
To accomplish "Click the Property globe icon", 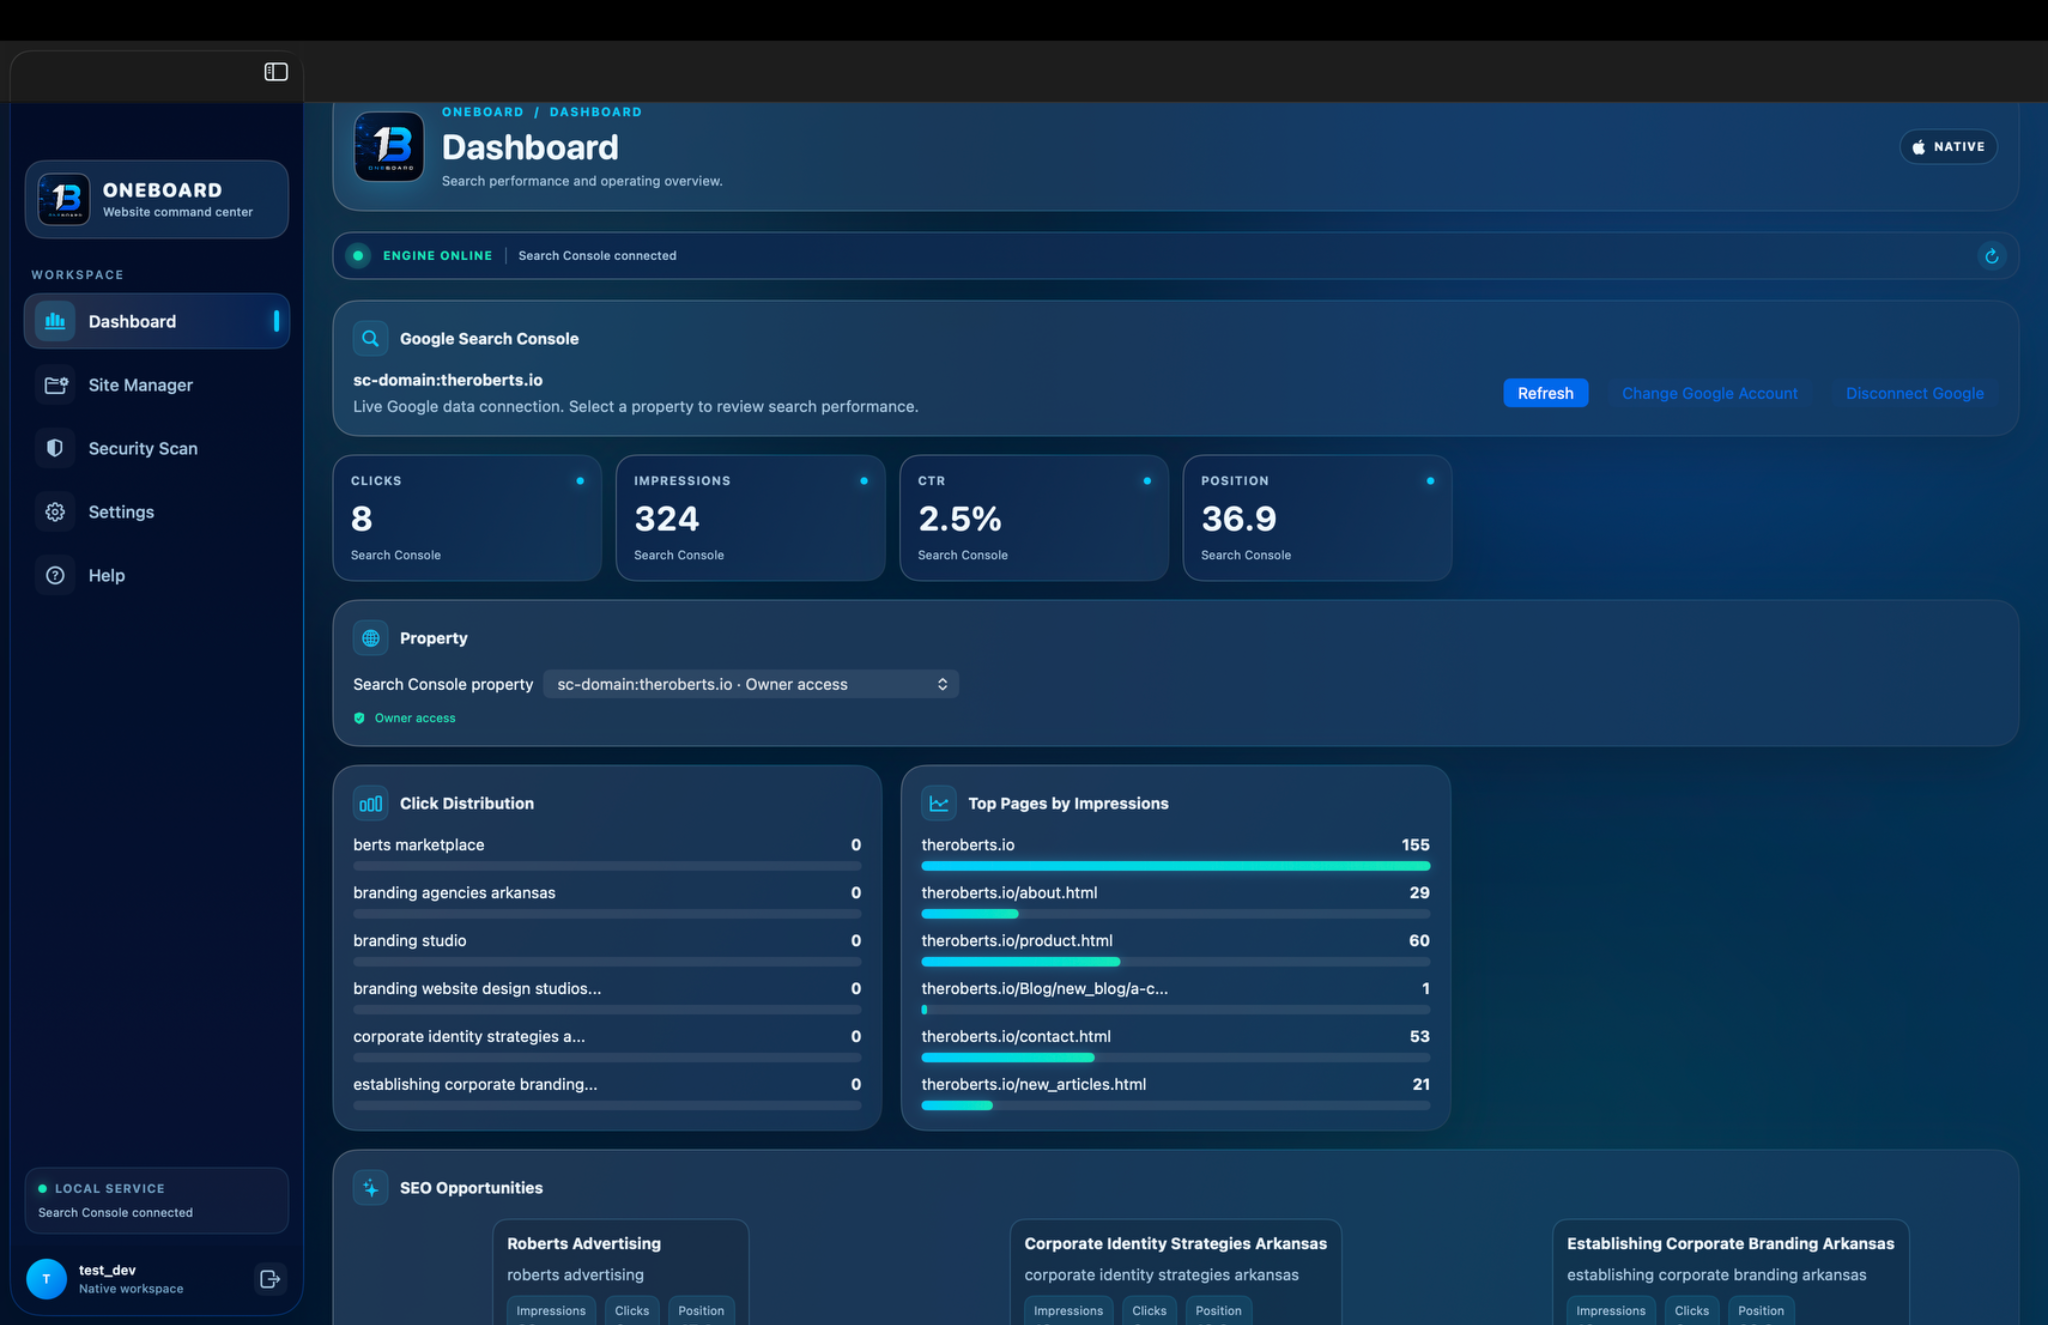I will pyautogui.click(x=370, y=638).
